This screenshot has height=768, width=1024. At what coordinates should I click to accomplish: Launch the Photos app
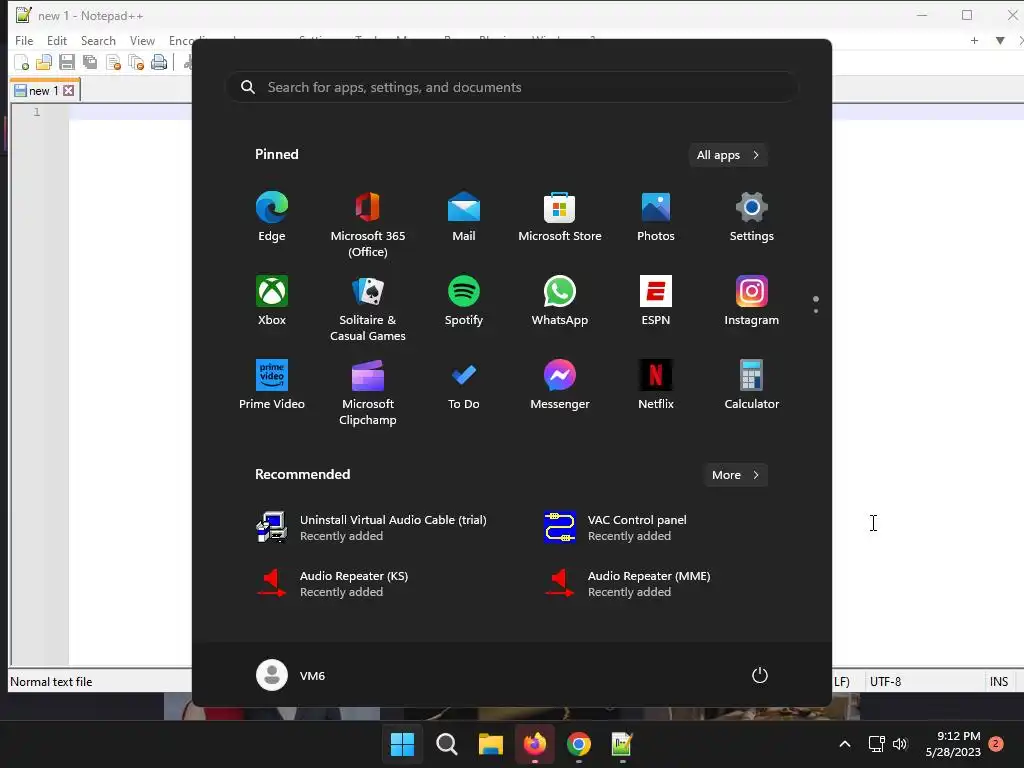(x=656, y=217)
